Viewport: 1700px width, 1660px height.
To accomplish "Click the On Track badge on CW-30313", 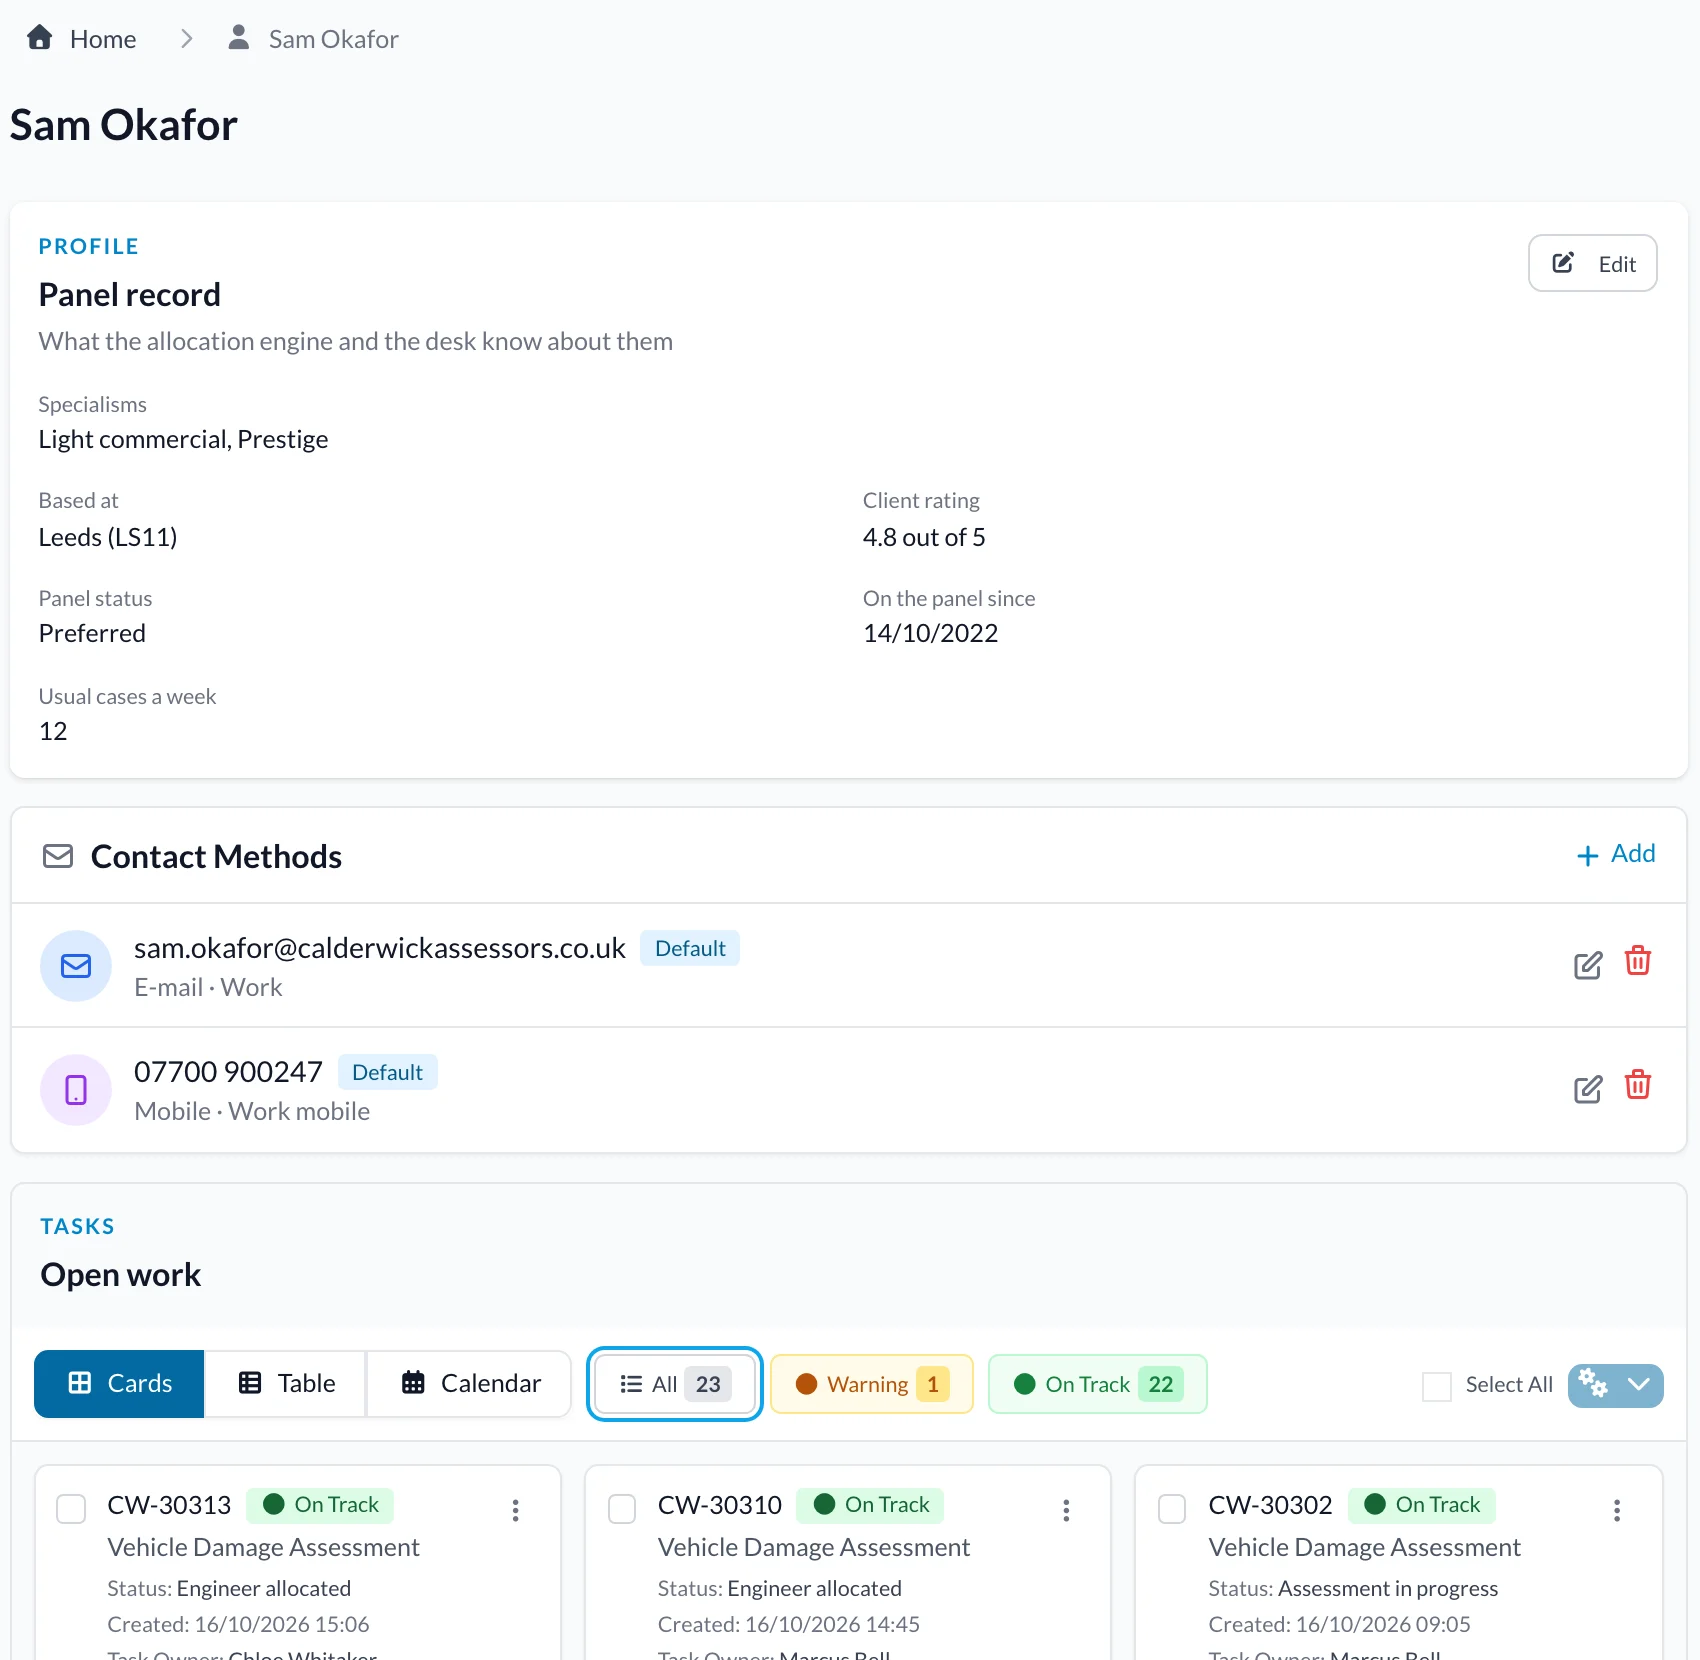I will click(x=320, y=1505).
